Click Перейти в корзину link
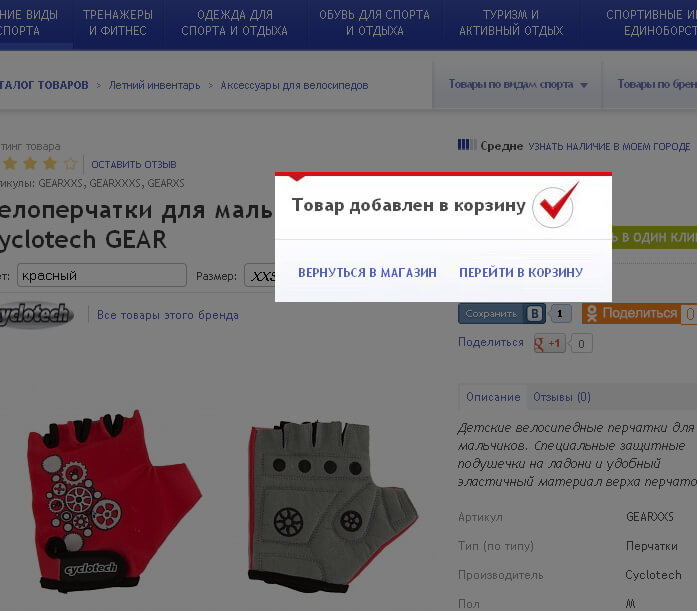 coord(521,272)
